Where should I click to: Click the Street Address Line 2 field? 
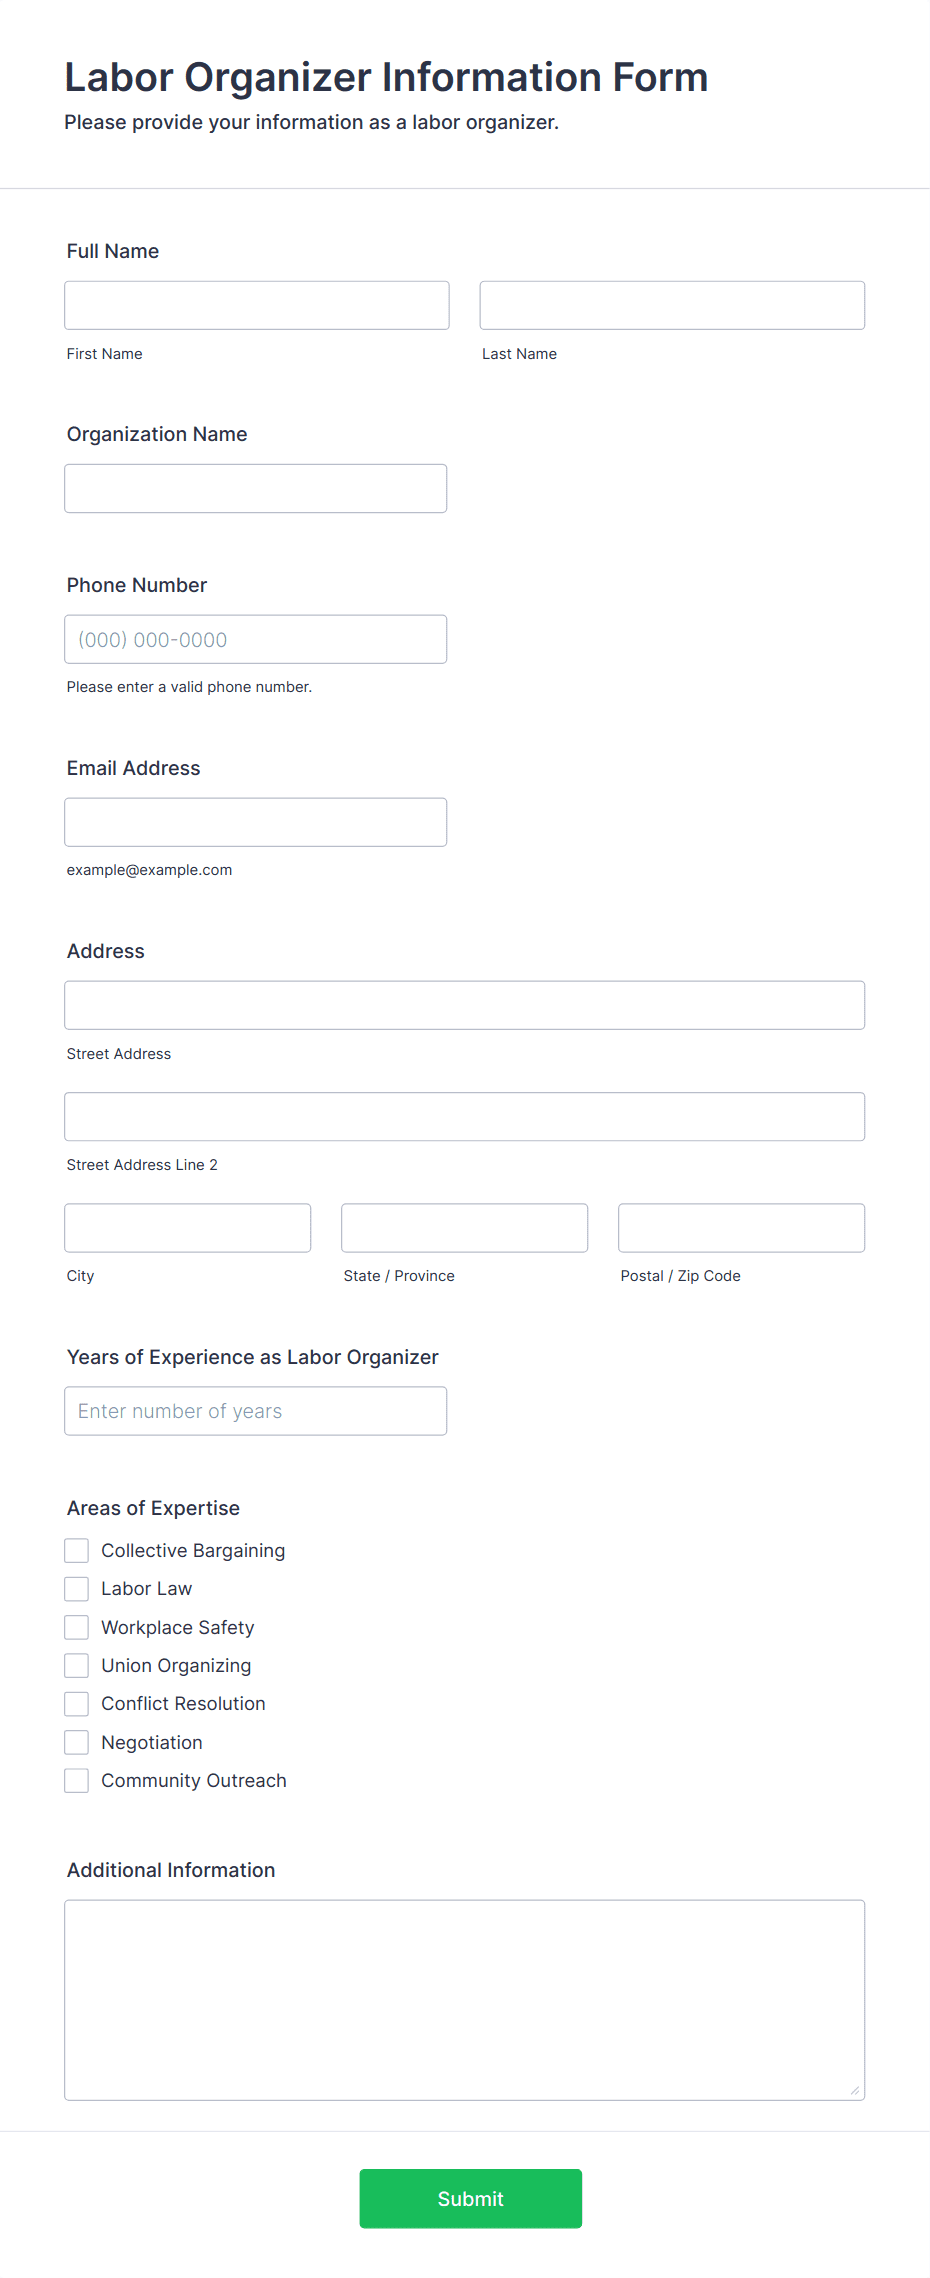click(x=465, y=1116)
